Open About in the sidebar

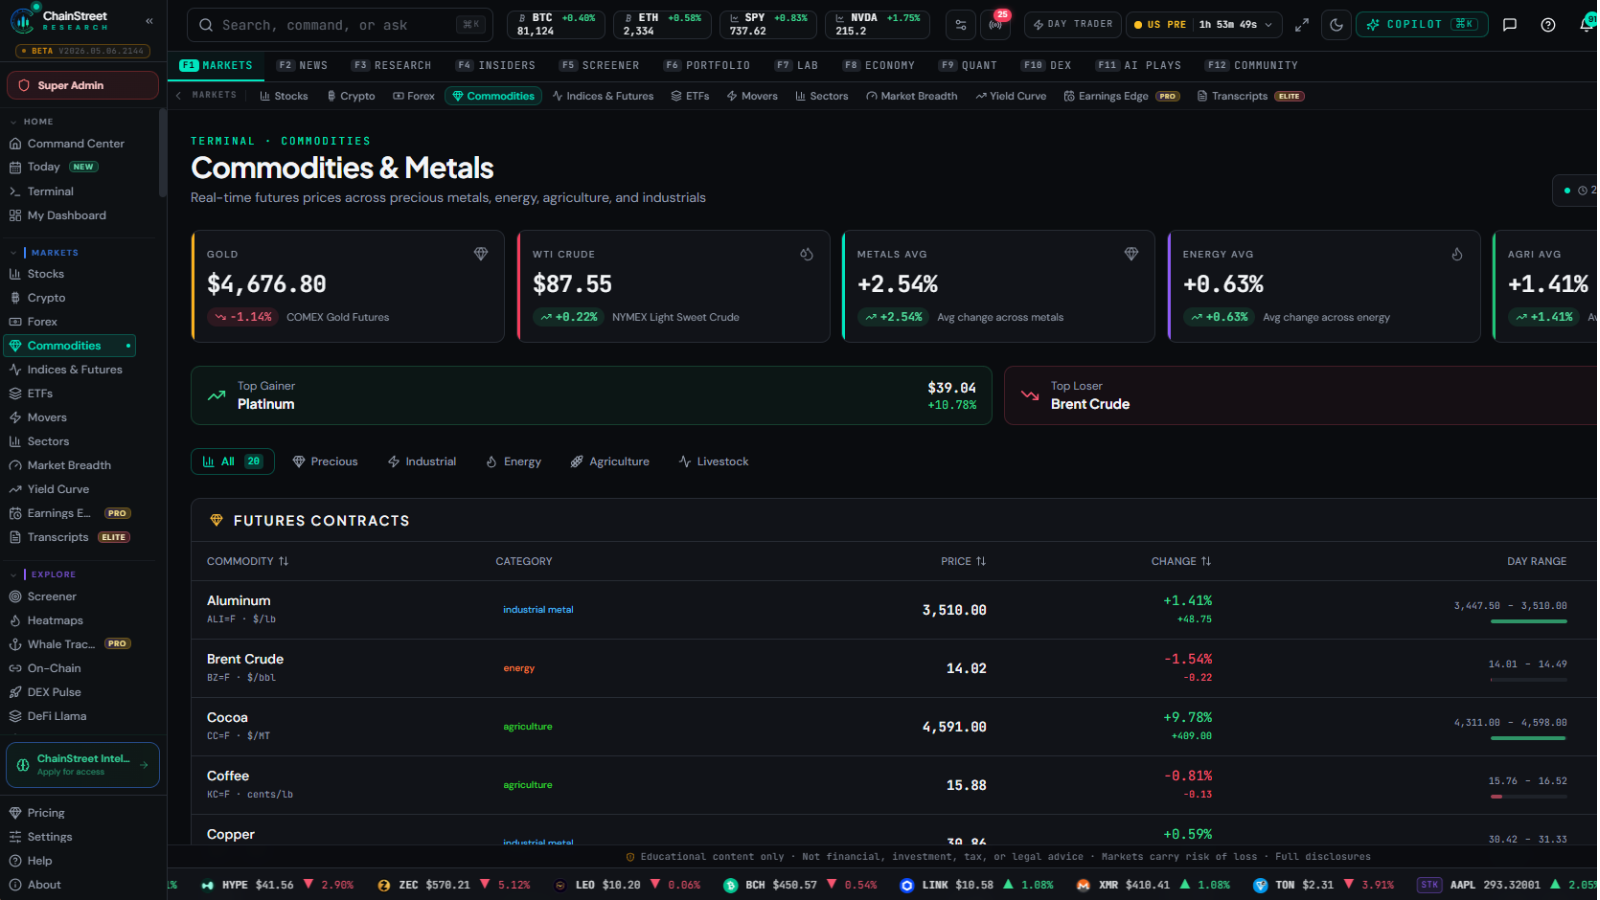[44, 885]
